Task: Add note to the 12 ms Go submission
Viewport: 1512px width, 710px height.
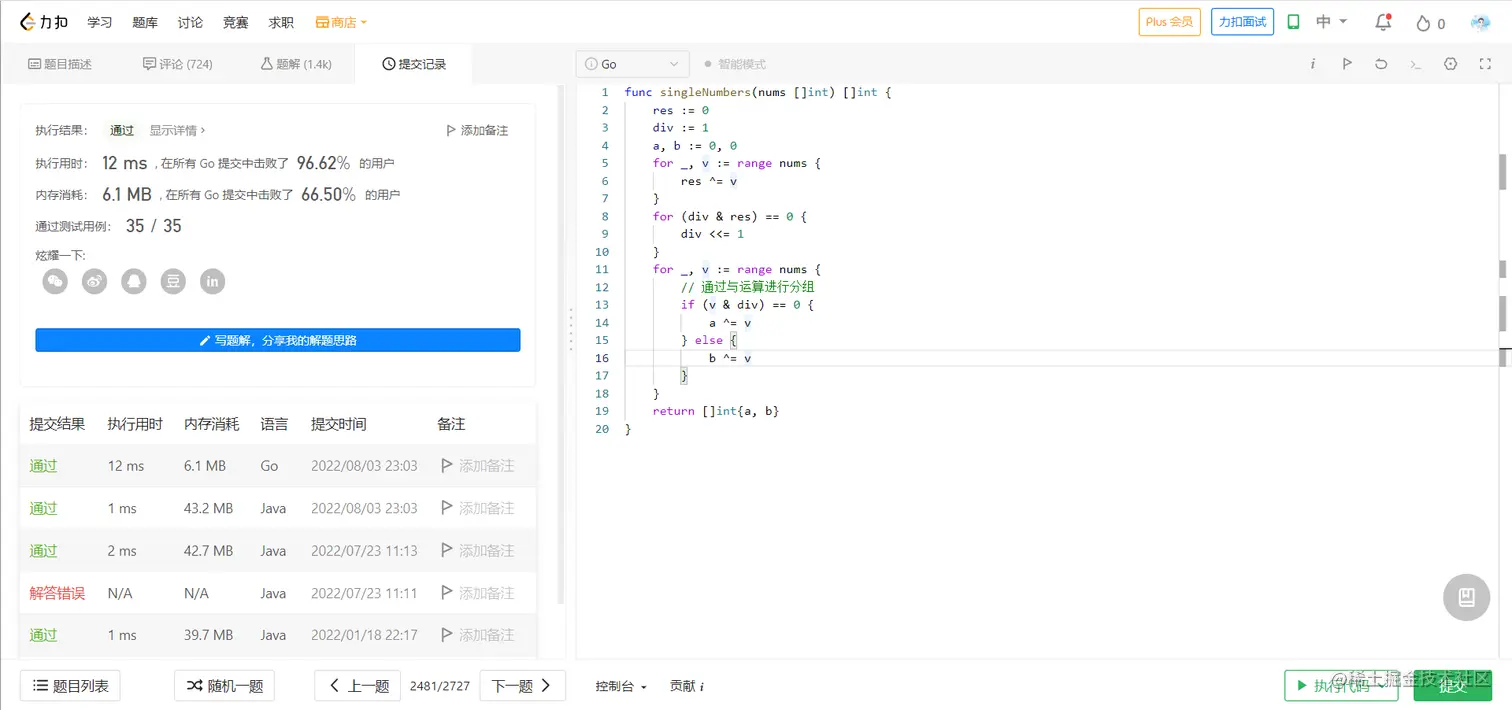Action: (478, 466)
